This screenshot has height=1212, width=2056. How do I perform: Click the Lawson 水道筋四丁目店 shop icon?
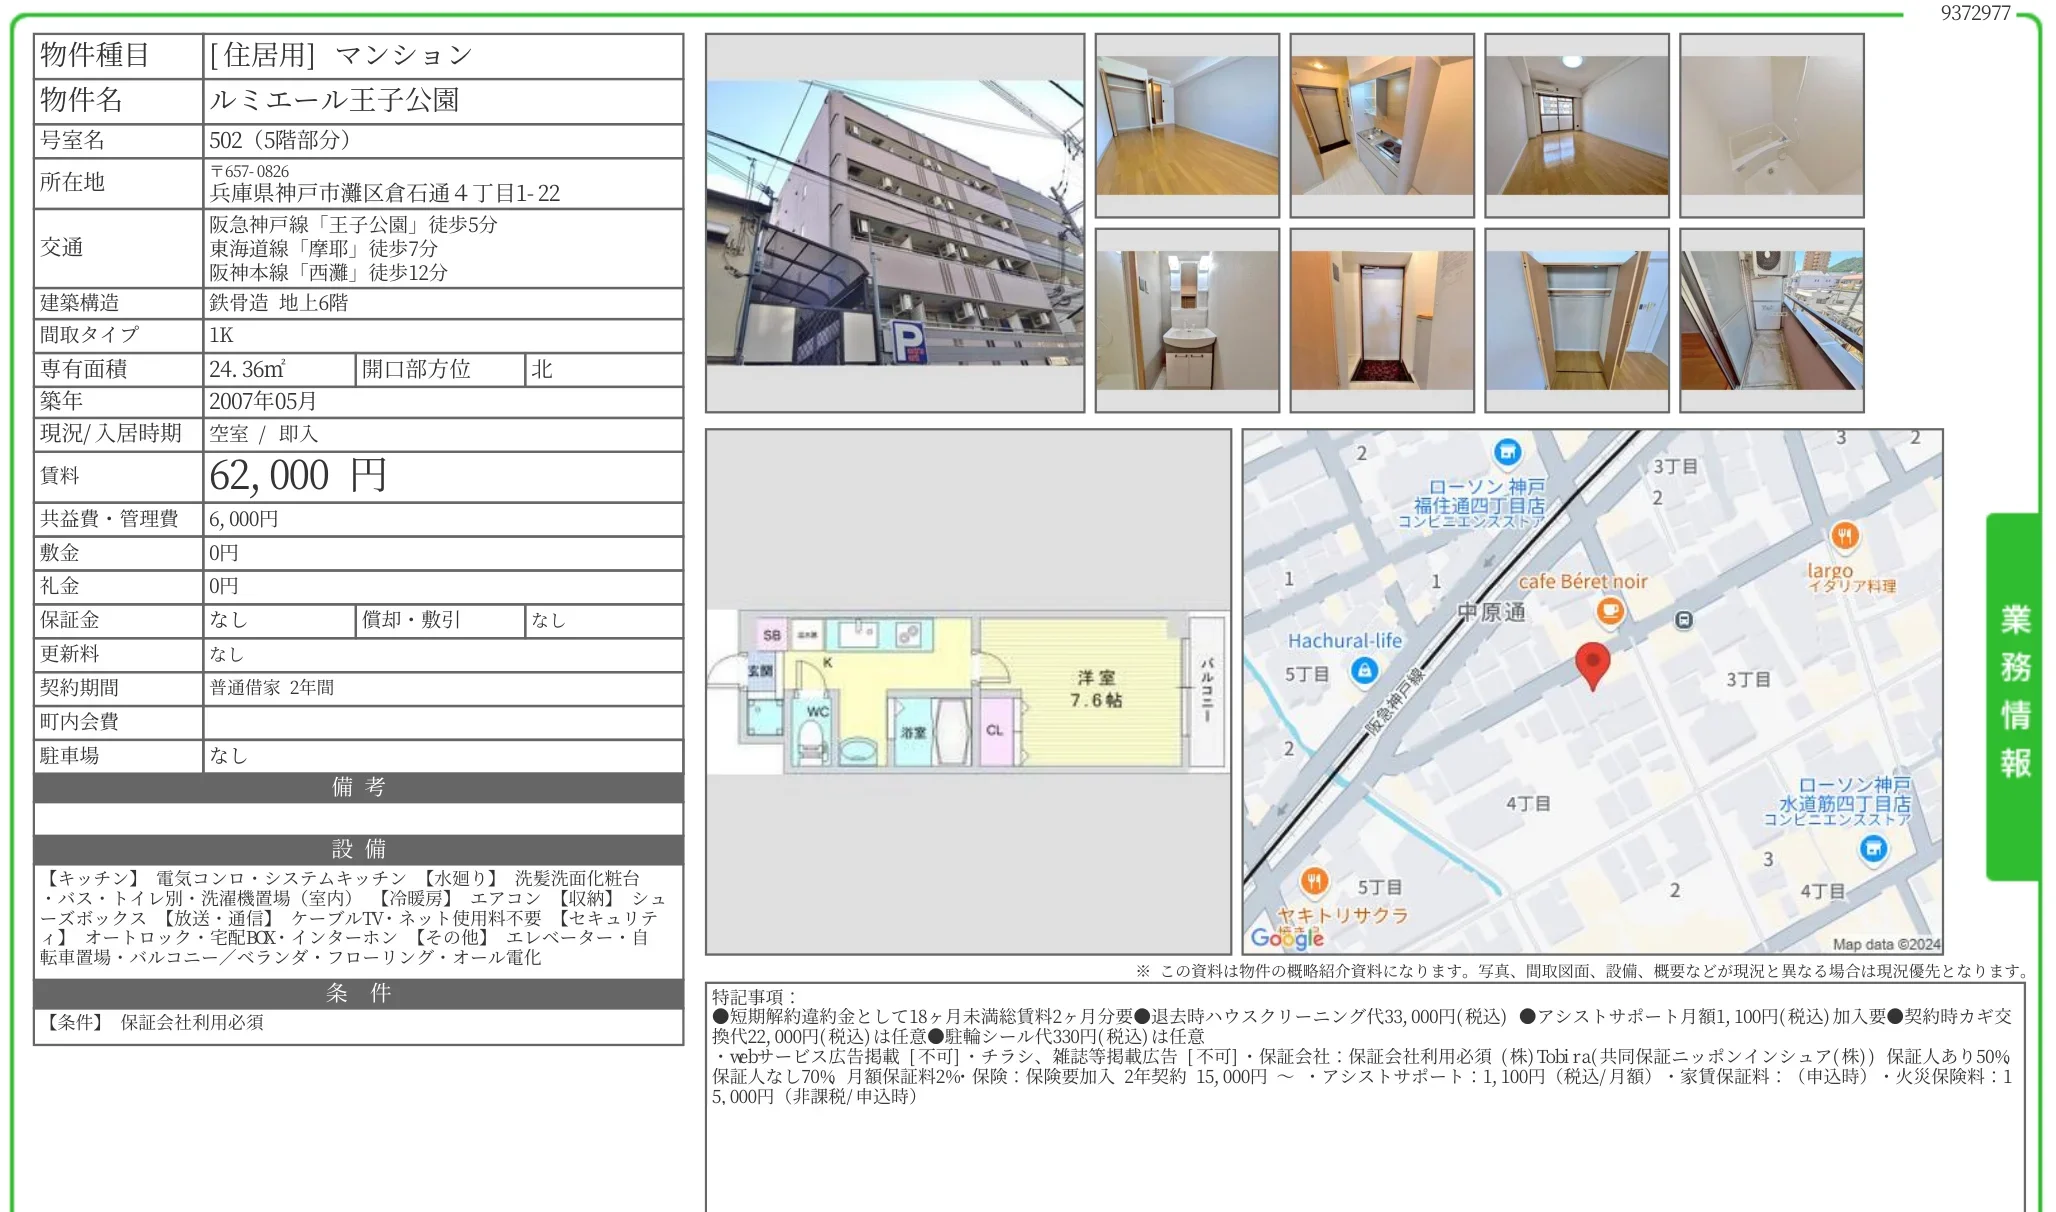point(1873,849)
